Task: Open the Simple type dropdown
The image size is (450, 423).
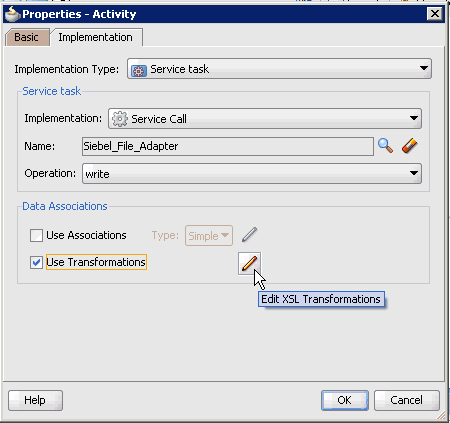Action: pos(209,236)
